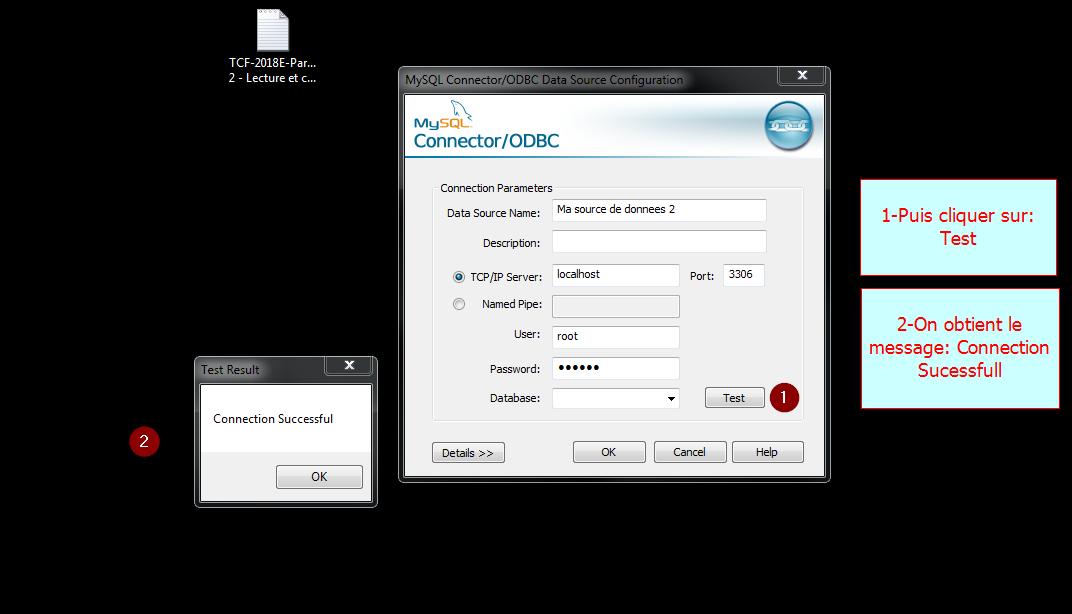Screen dimensions: 1072x614
Task: Click the red number 2 marker
Action: [144, 440]
